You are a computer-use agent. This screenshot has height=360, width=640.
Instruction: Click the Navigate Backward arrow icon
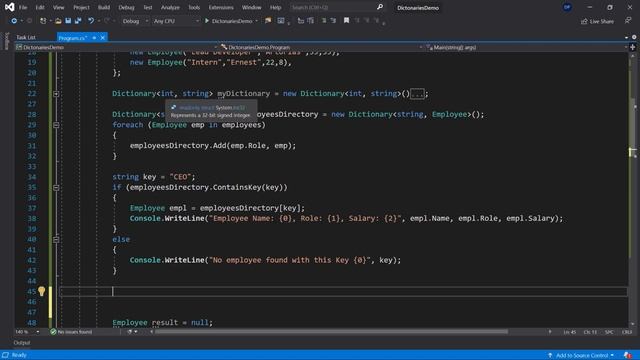(14, 21)
